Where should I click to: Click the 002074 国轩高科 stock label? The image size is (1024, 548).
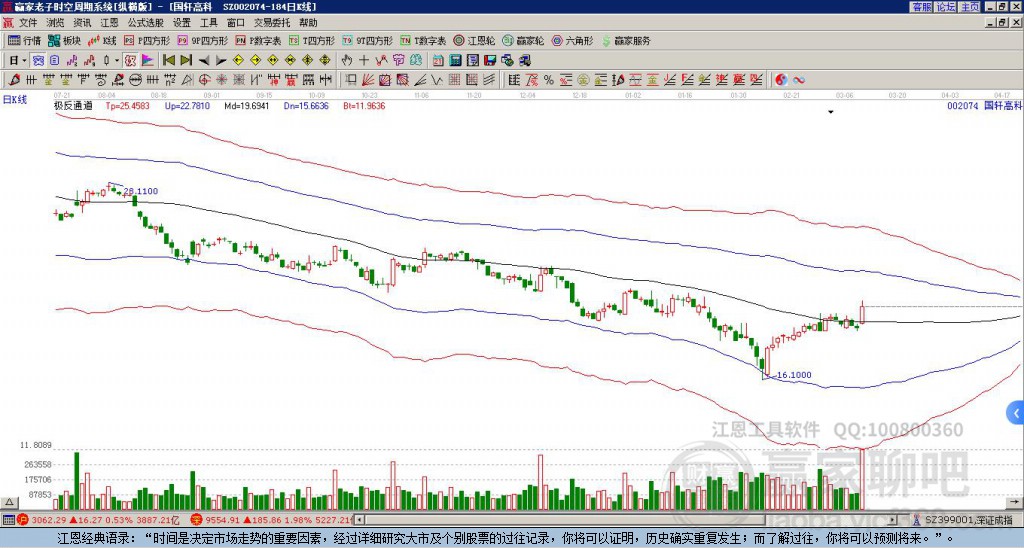click(983, 105)
